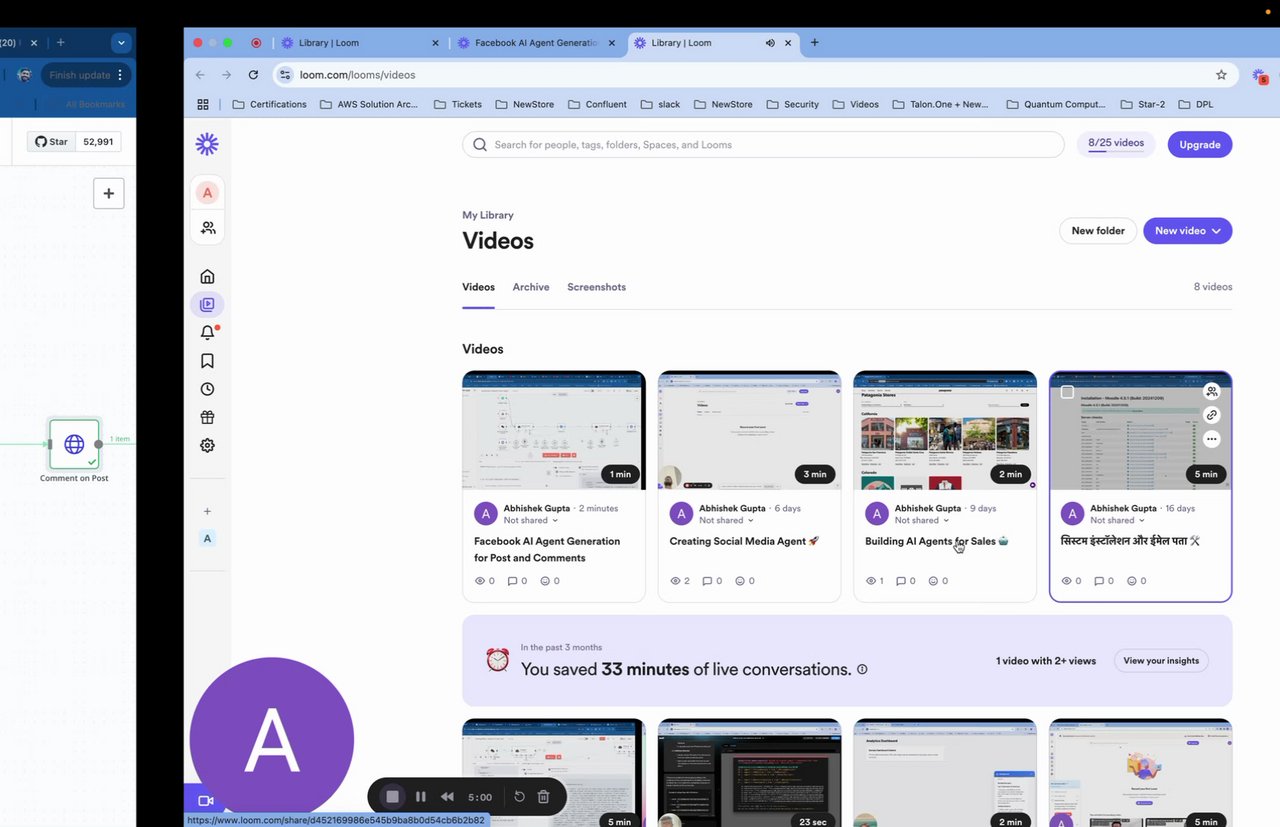Viewport: 1280px width, 827px height.
Task: Select 'Comment on Post' node in left window
Action: click(74, 444)
